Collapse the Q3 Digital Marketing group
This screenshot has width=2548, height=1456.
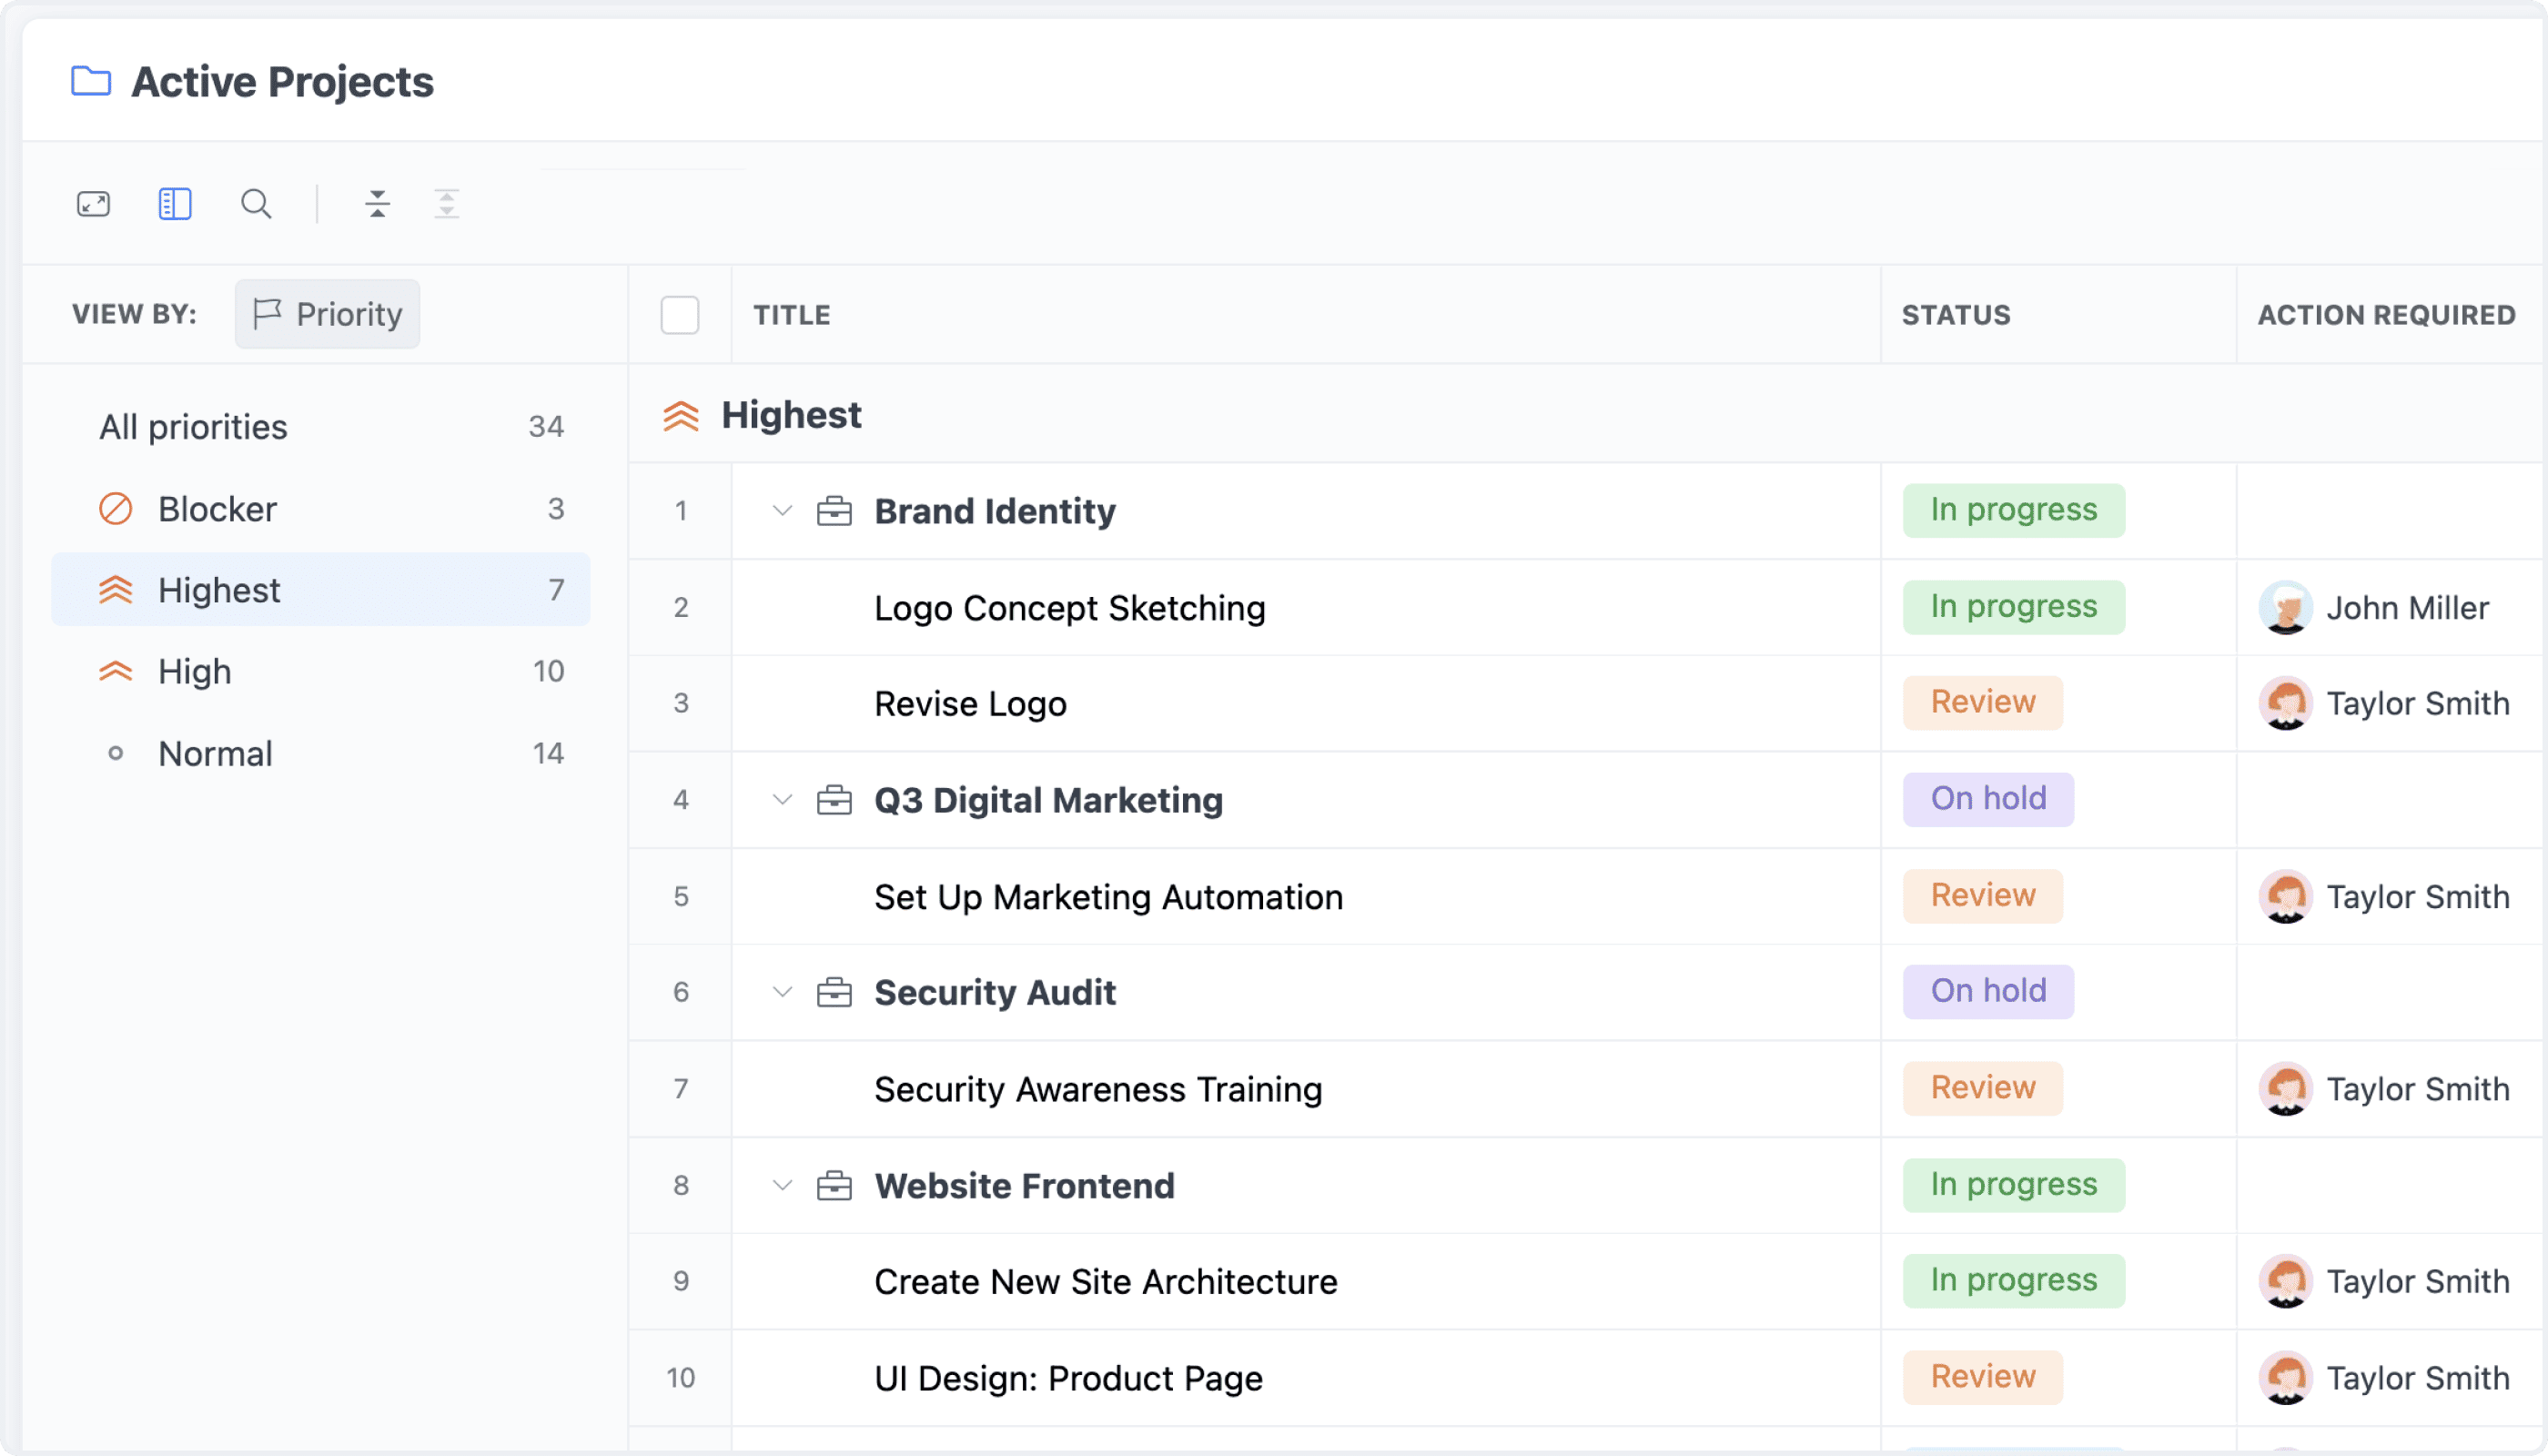pos(783,800)
